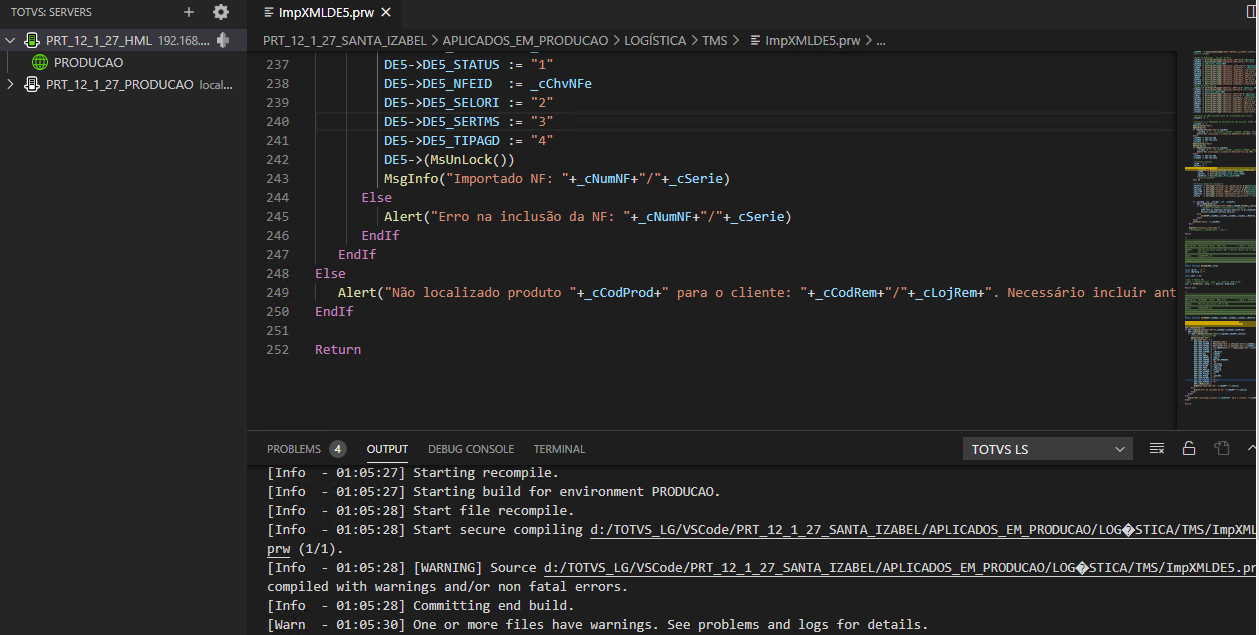The height and width of the screenshot is (635, 1259).
Task: Maximize the panel with the chevron icon
Action: coord(1251,448)
